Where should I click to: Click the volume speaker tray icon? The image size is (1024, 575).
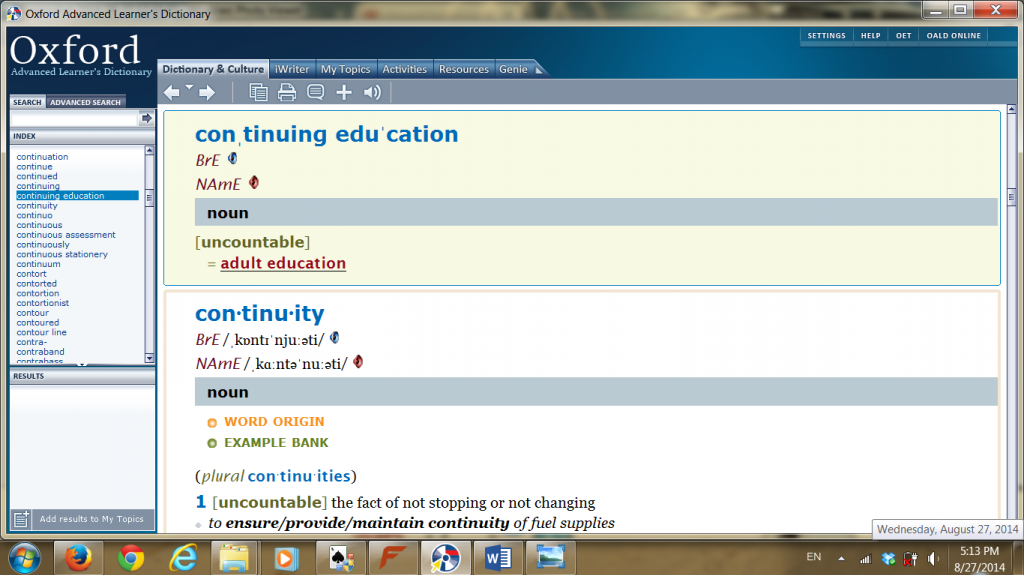(x=933, y=559)
